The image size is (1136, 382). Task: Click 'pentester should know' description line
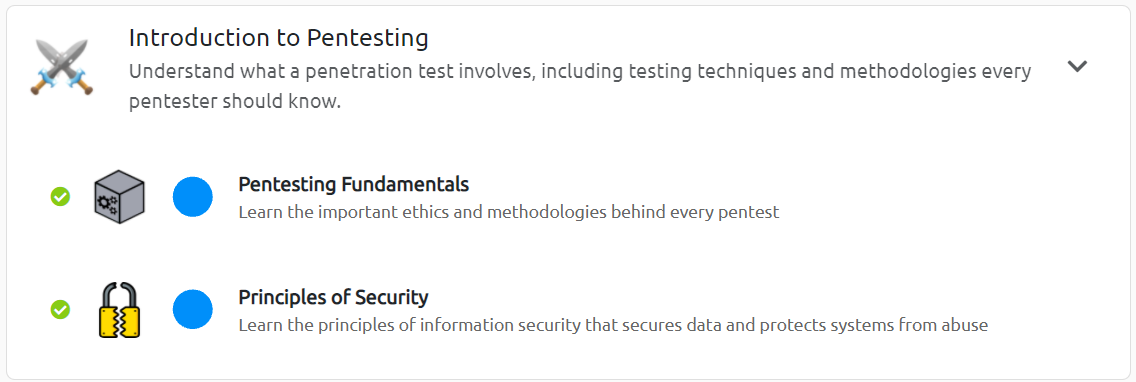coord(235,102)
